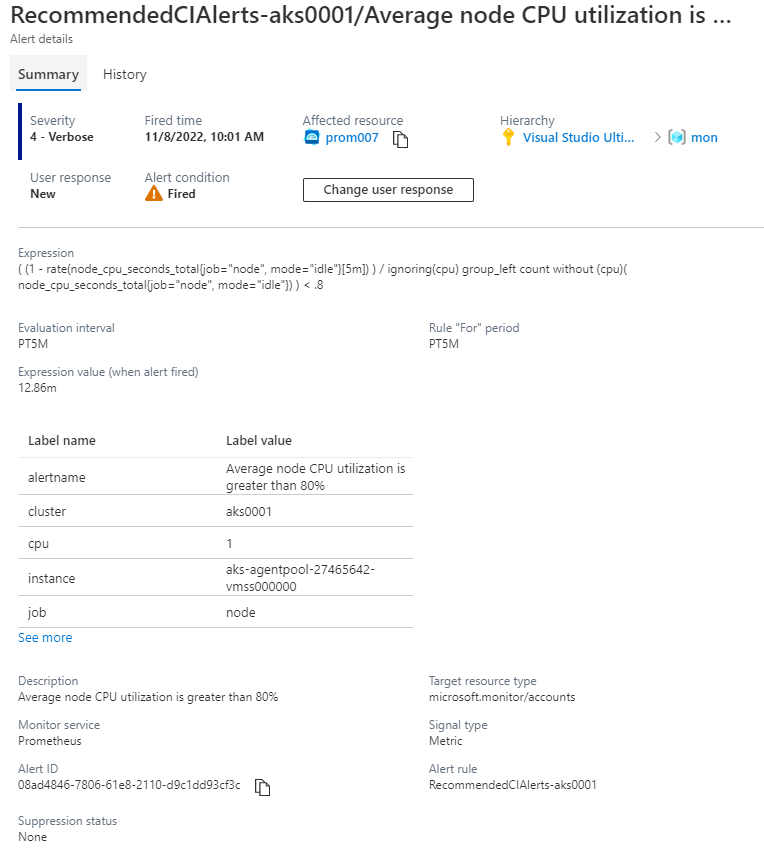Image resolution: width=764 pixels, height=865 pixels.
Task: Copy the Alert ID to clipboard
Action: pos(263,787)
